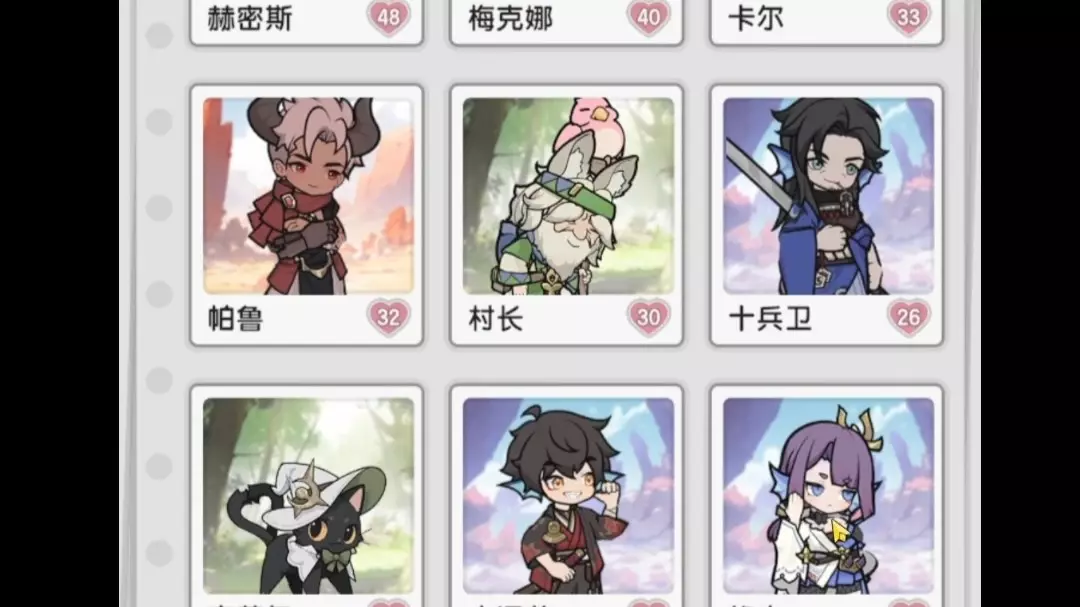Select the black cat with witch hat portrait
The image size is (1080, 607).
[x=308, y=496]
